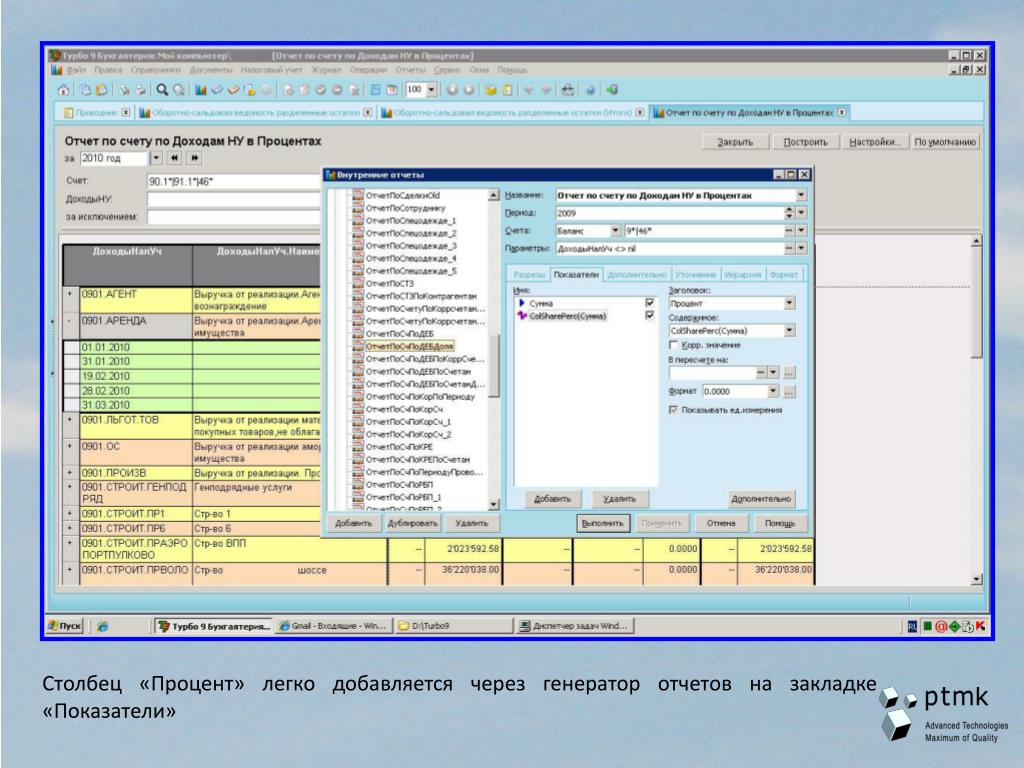Select ОтчетПоСТЗ in the report list
The height and width of the screenshot is (768, 1024).
pos(389,283)
